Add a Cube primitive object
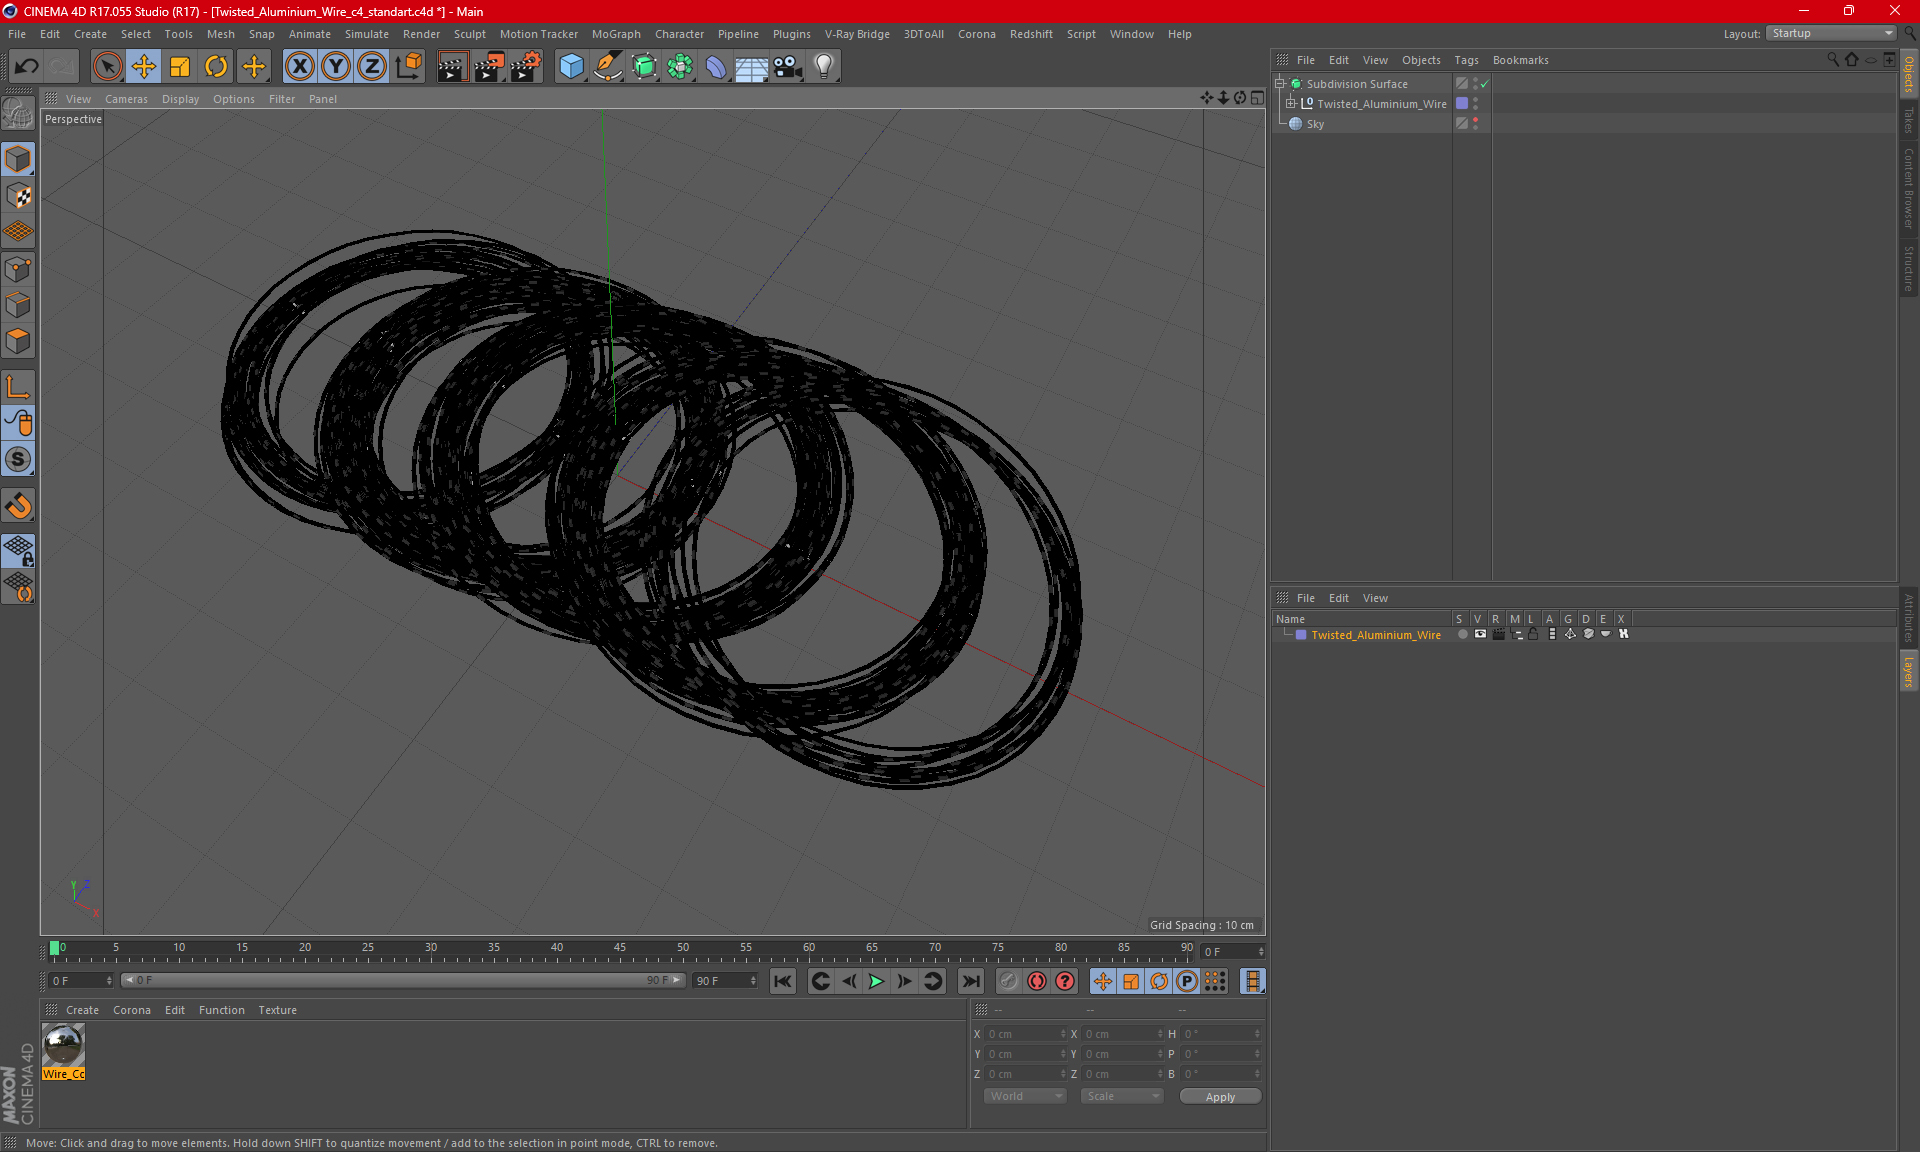1920x1152 pixels. click(x=571, y=67)
